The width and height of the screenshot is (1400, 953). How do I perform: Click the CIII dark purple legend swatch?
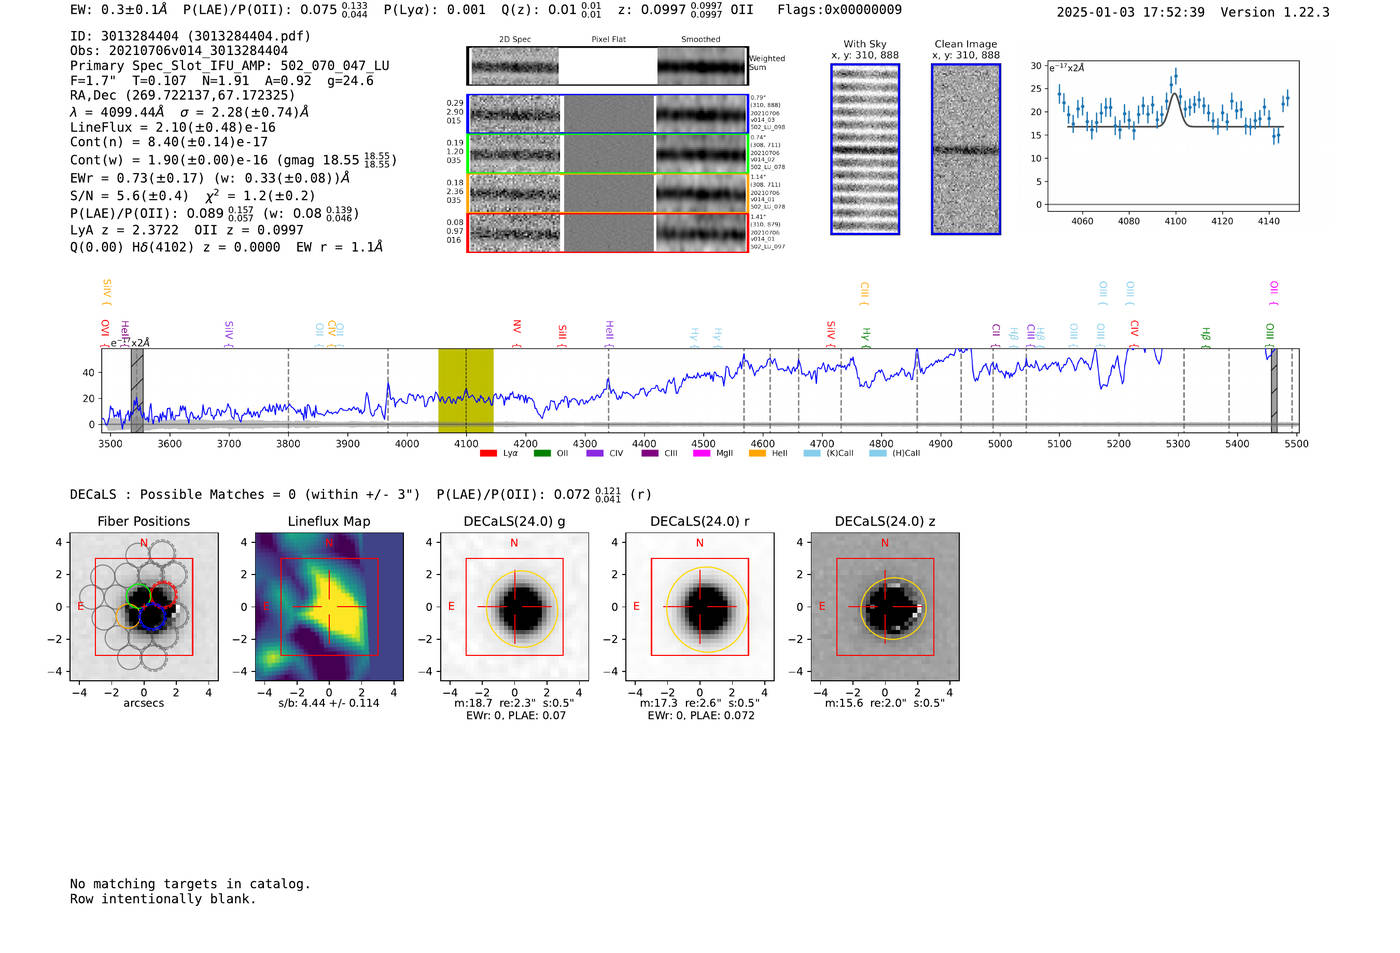tap(650, 453)
